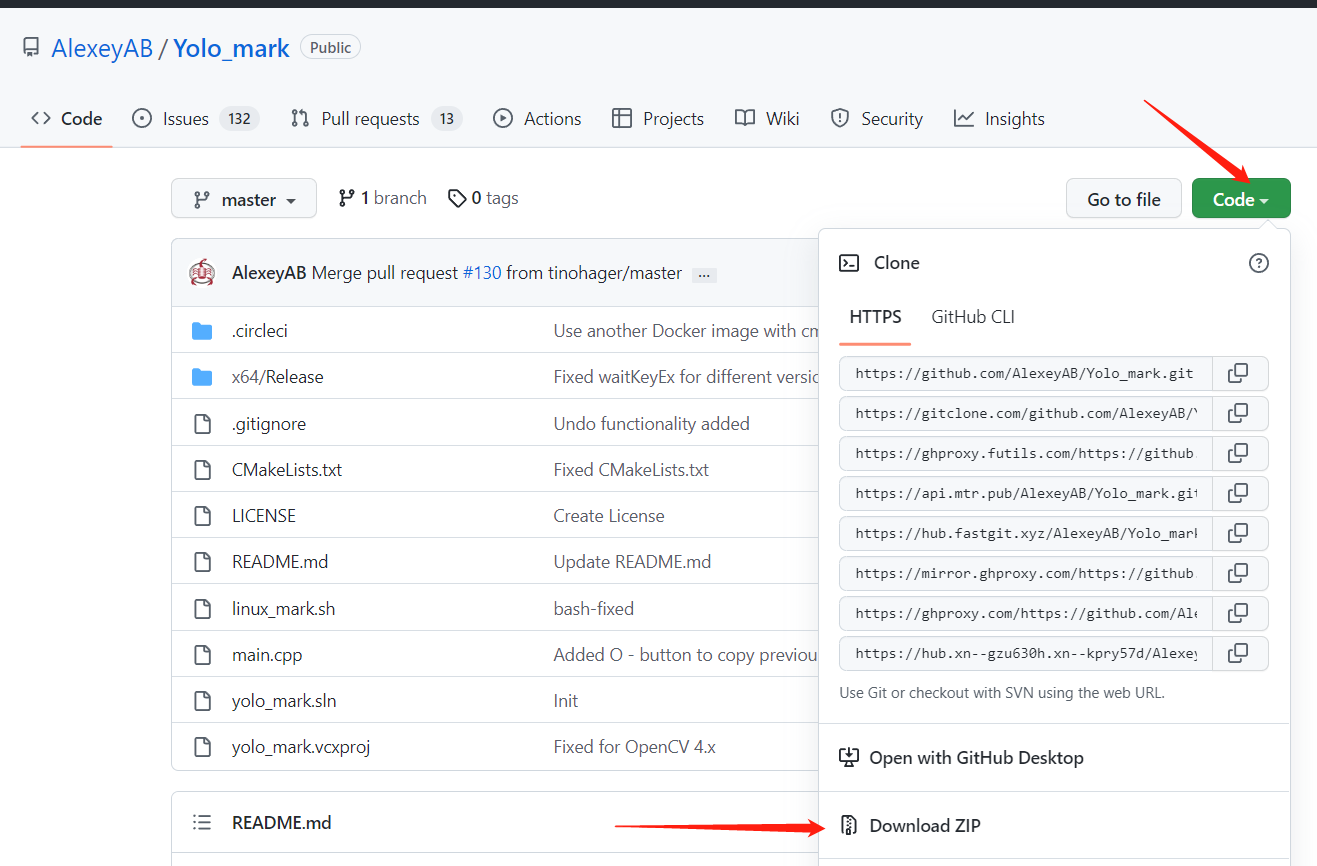The image size is (1317, 866).
Task: Copy the github.com/AlexeyAB/Yolo_mark.git clone URL
Action: 1240,373
